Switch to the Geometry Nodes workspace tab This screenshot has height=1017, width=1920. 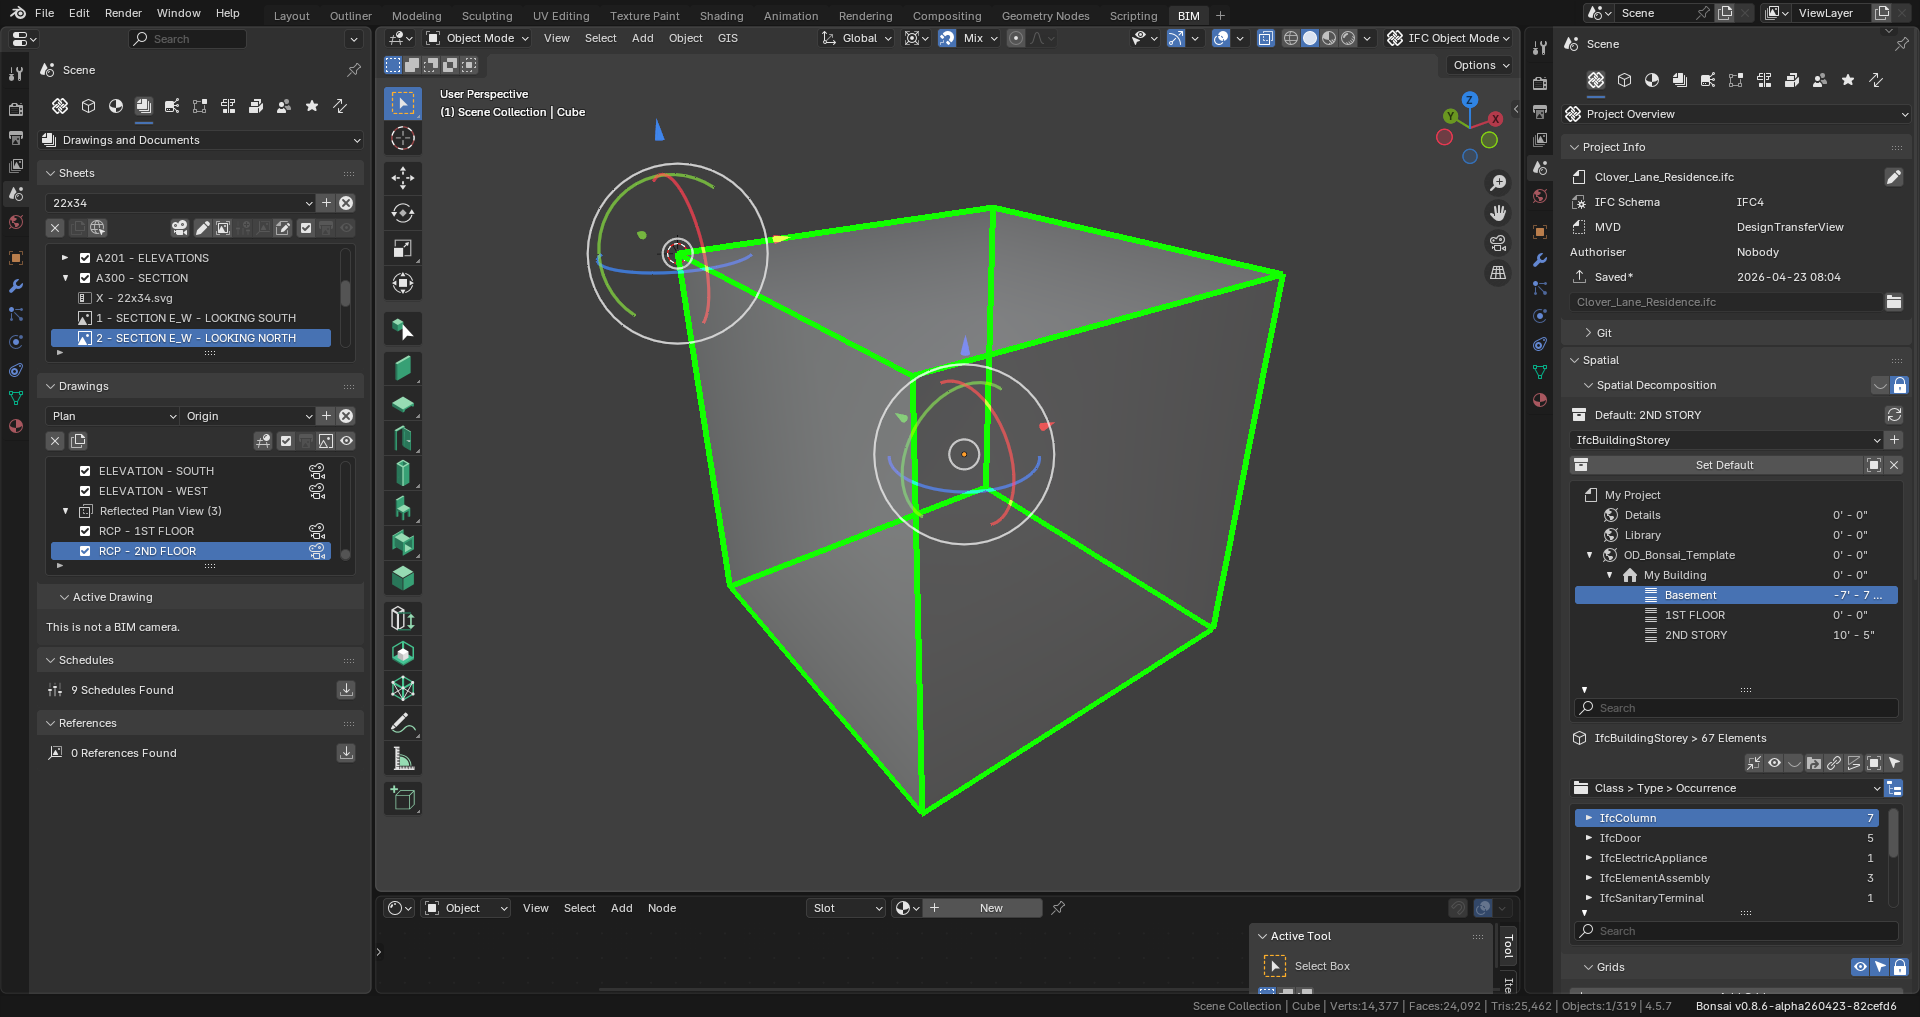pyautogui.click(x=1045, y=16)
